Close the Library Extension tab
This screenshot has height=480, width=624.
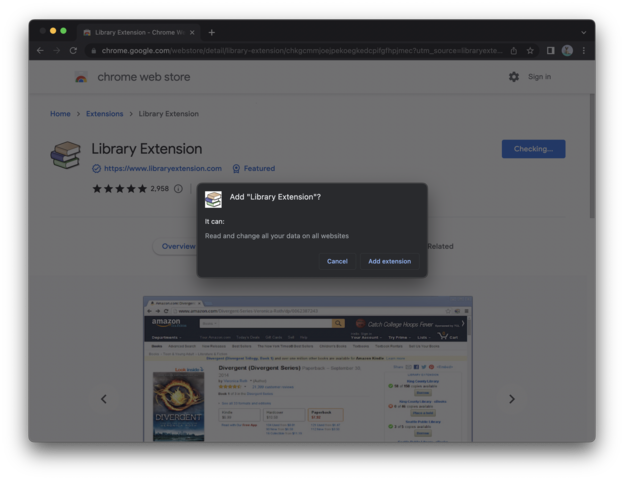click(x=192, y=33)
